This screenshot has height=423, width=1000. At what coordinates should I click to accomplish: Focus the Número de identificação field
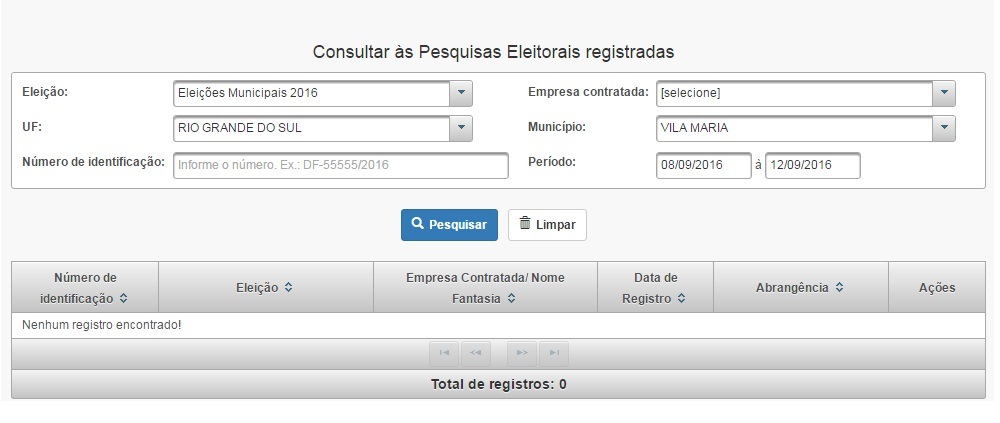pyautogui.click(x=341, y=165)
